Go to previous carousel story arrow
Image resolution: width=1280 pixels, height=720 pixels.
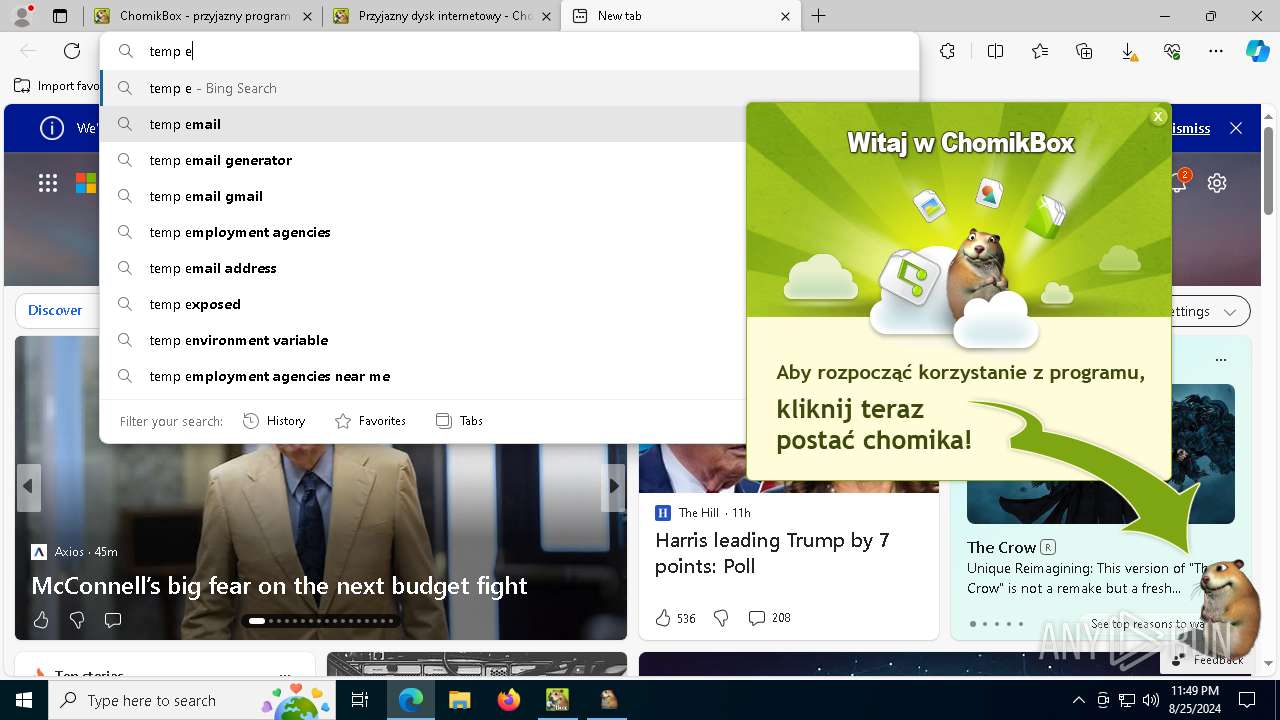point(28,487)
